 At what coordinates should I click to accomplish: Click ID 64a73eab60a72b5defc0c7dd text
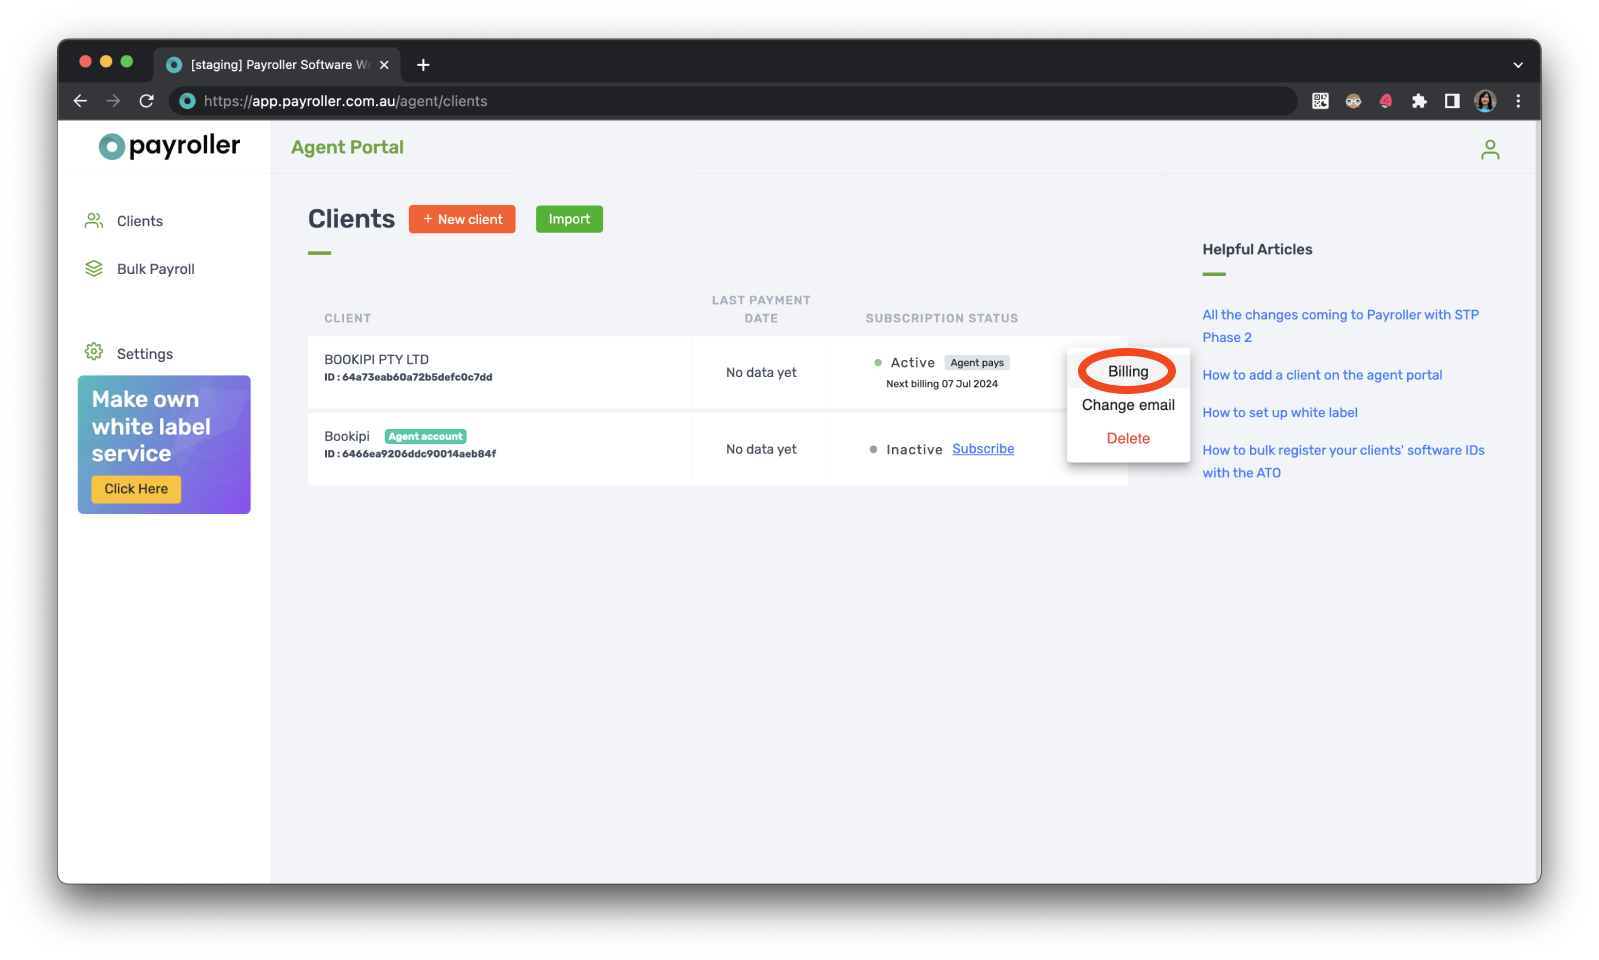(x=408, y=377)
